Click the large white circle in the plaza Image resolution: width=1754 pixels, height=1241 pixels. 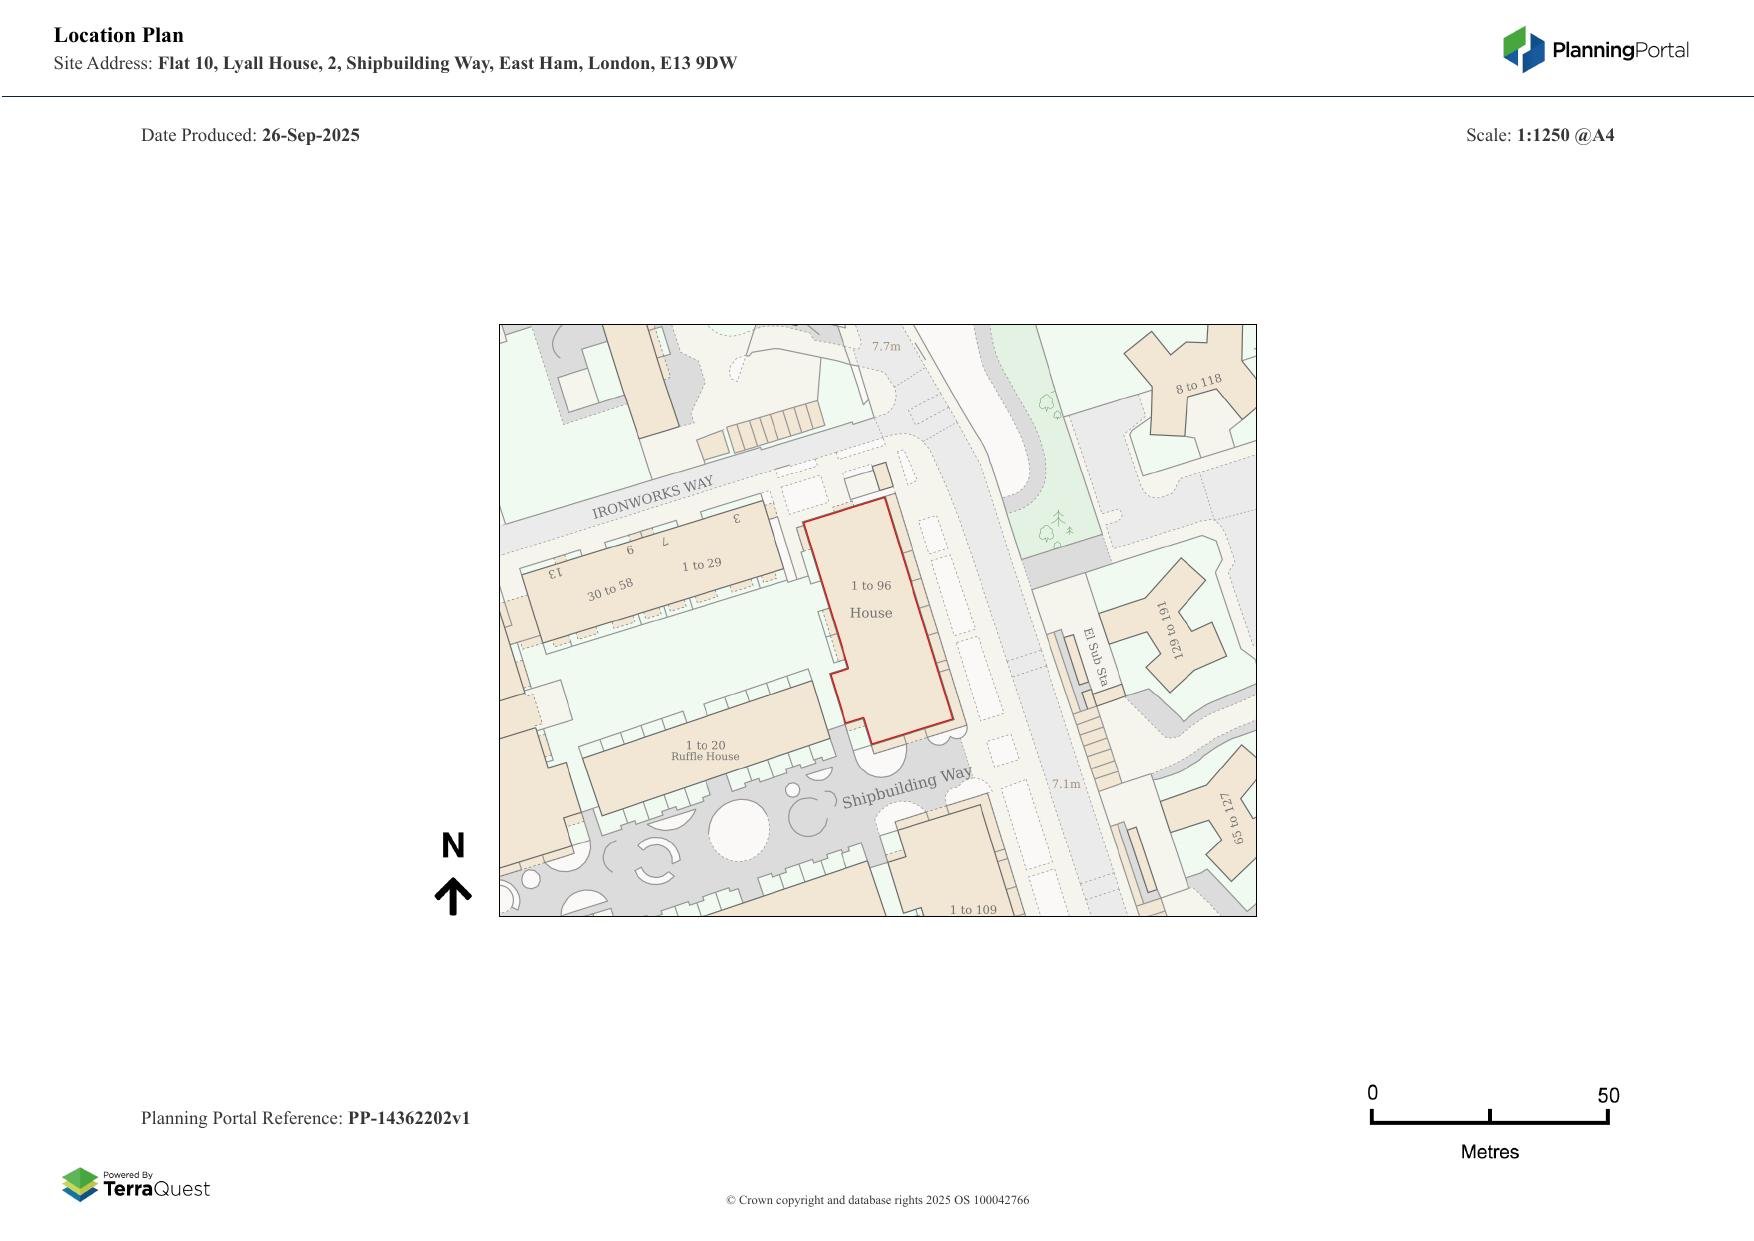pyautogui.click(x=739, y=829)
